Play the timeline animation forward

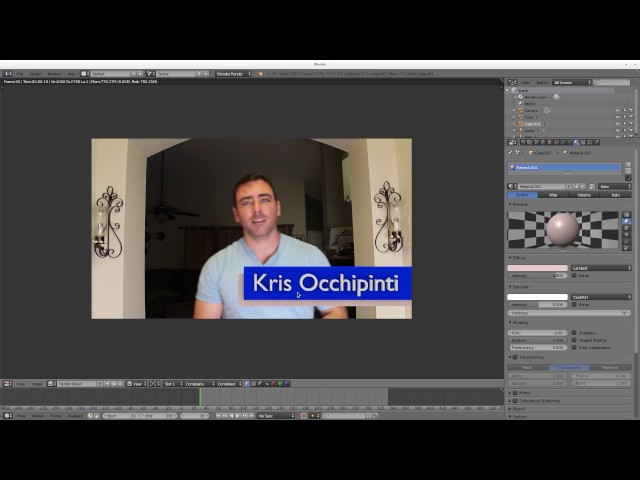(x=238, y=416)
